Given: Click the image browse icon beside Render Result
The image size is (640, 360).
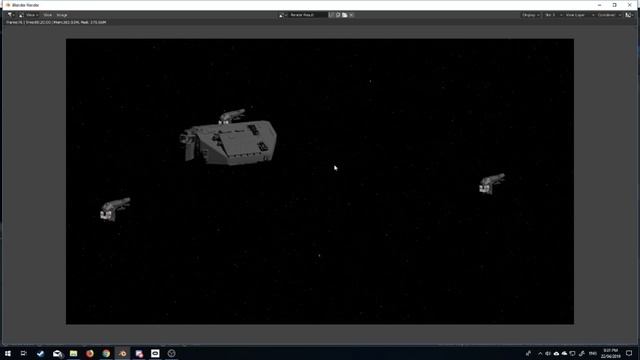Looking at the screenshot, I should [x=282, y=15].
